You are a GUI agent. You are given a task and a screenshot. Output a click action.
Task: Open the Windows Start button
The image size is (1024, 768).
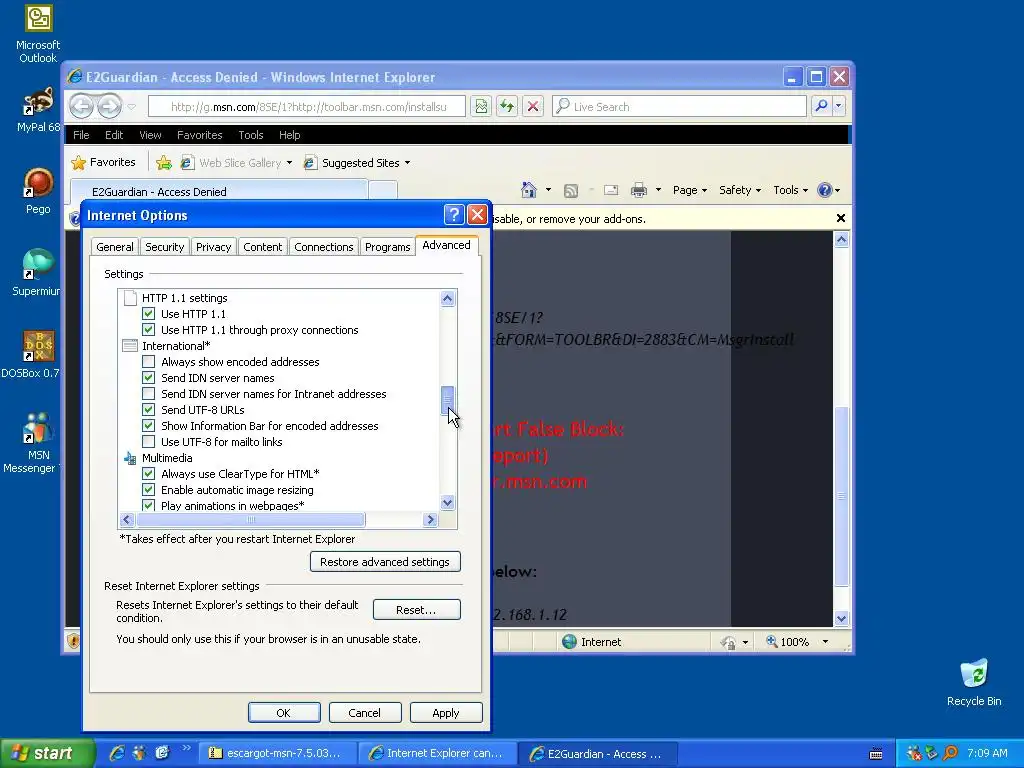47,753
